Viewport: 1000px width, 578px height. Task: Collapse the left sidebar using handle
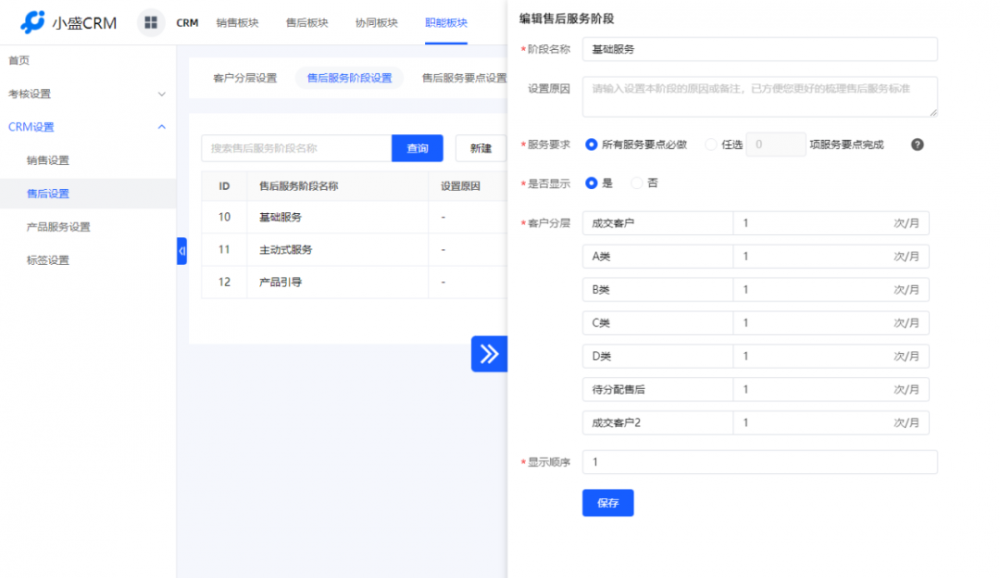181,251
